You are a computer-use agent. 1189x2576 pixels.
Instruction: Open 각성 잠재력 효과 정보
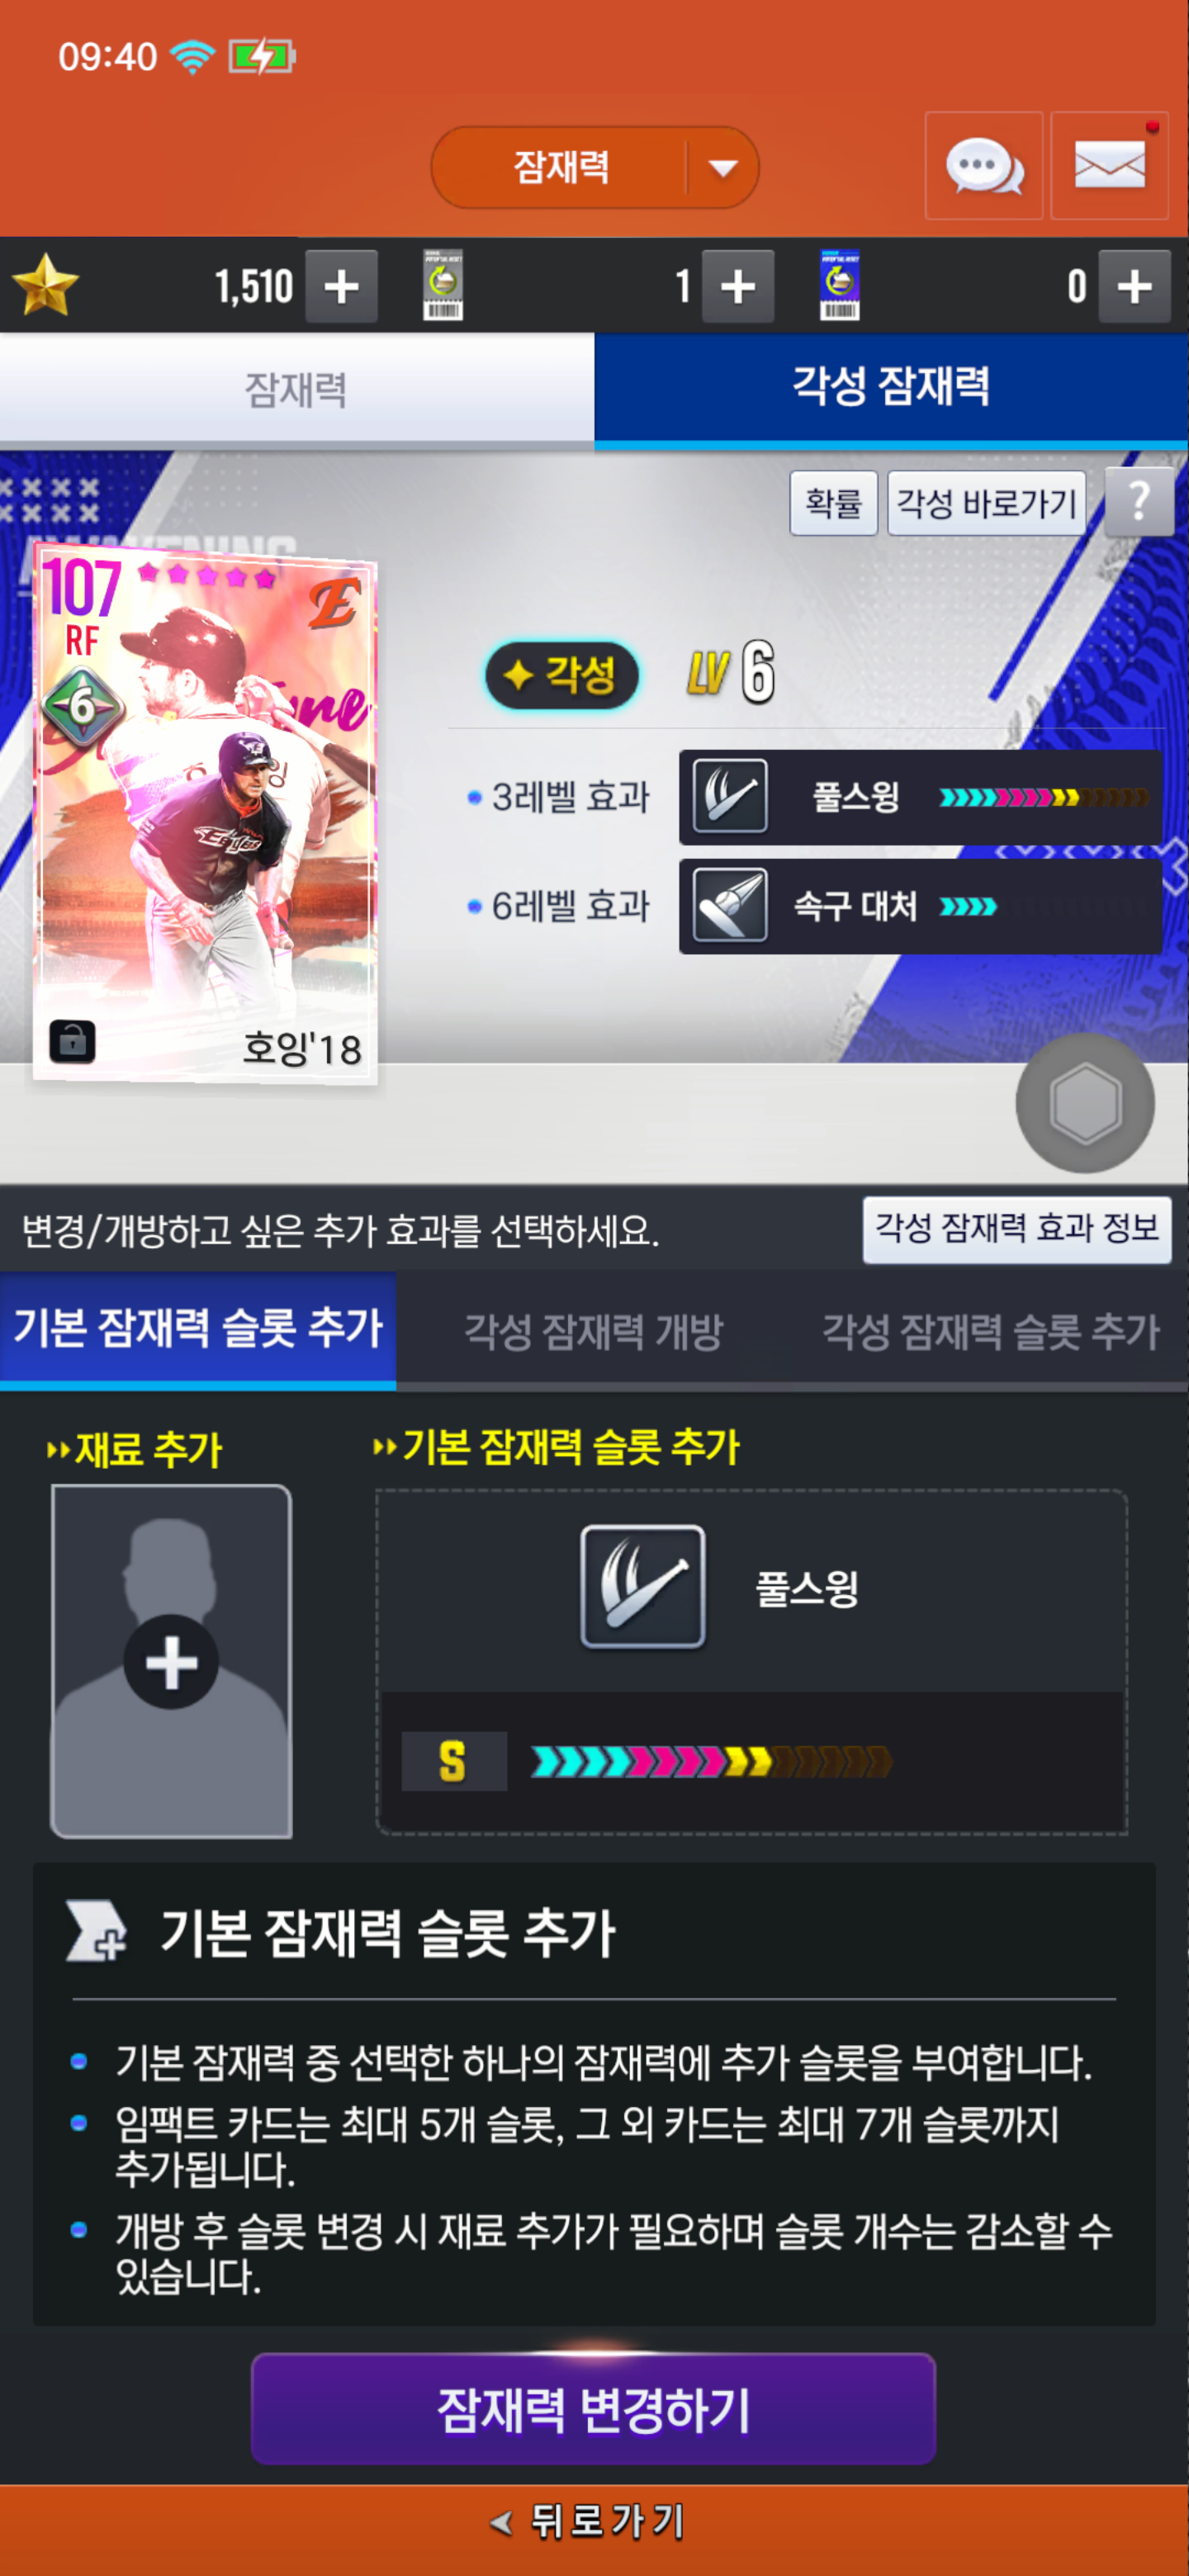[1017, 1229]
